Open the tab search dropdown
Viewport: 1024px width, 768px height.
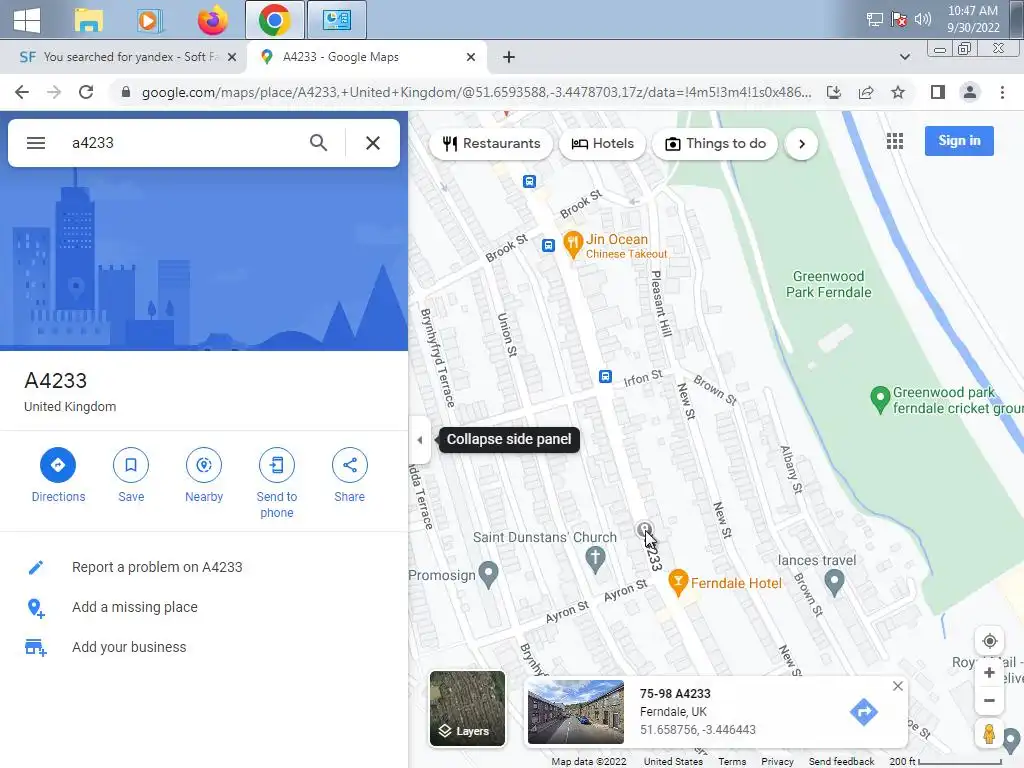pos(904,57)
